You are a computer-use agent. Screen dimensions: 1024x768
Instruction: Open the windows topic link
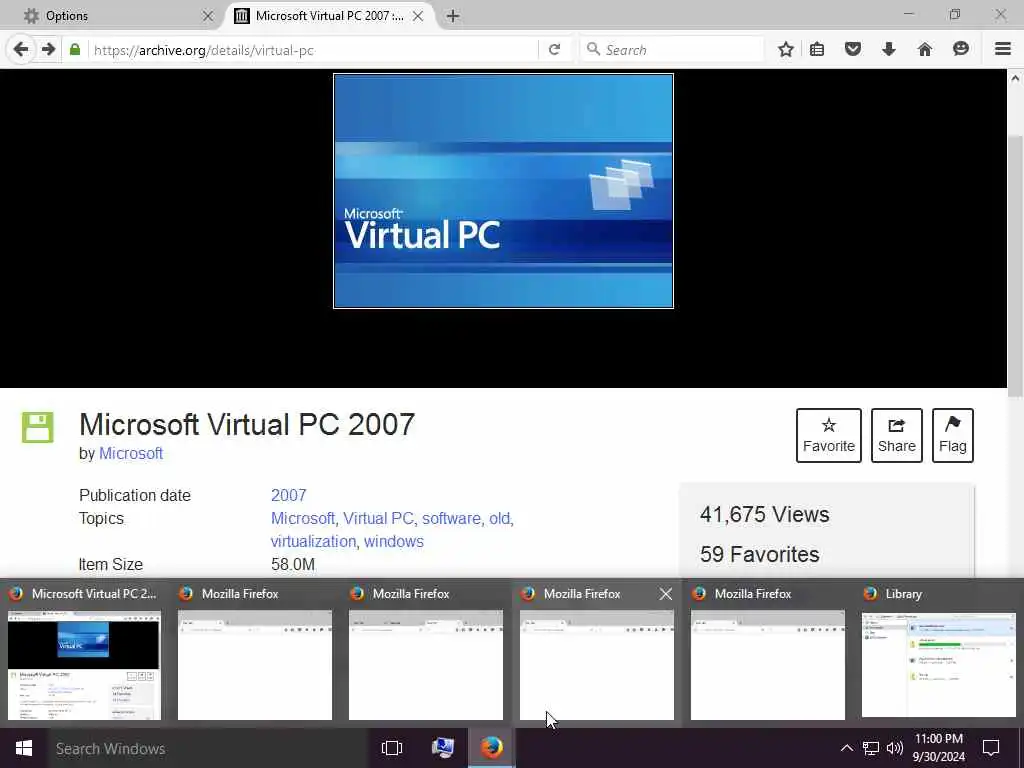tap(394, 541)
